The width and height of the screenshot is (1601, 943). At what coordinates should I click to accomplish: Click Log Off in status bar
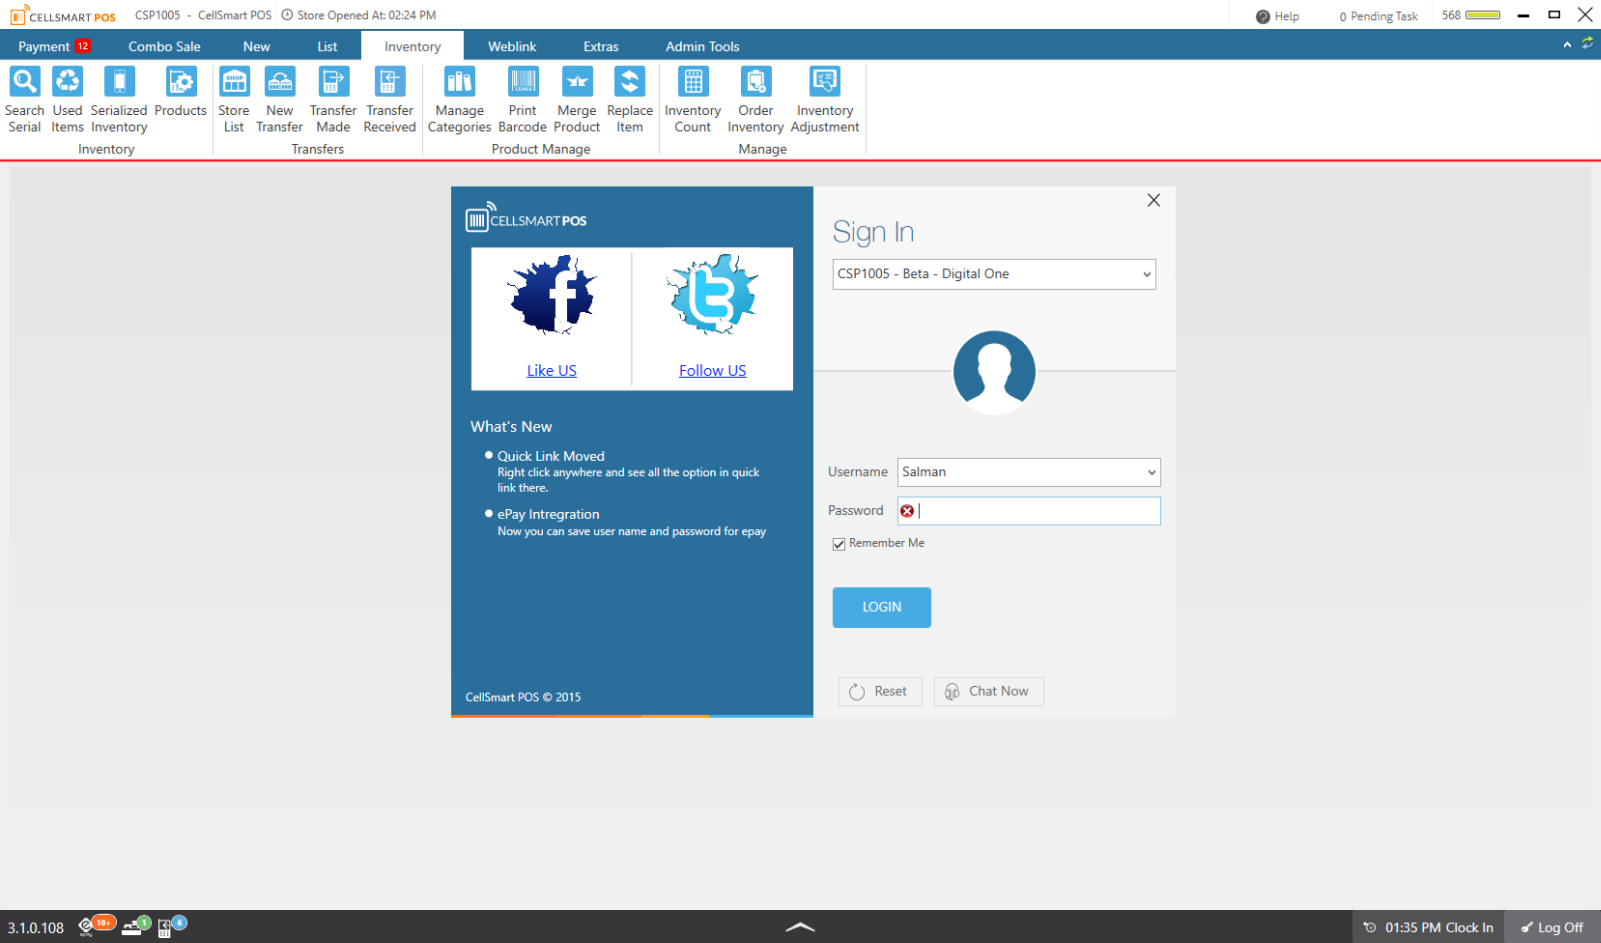1552,927
